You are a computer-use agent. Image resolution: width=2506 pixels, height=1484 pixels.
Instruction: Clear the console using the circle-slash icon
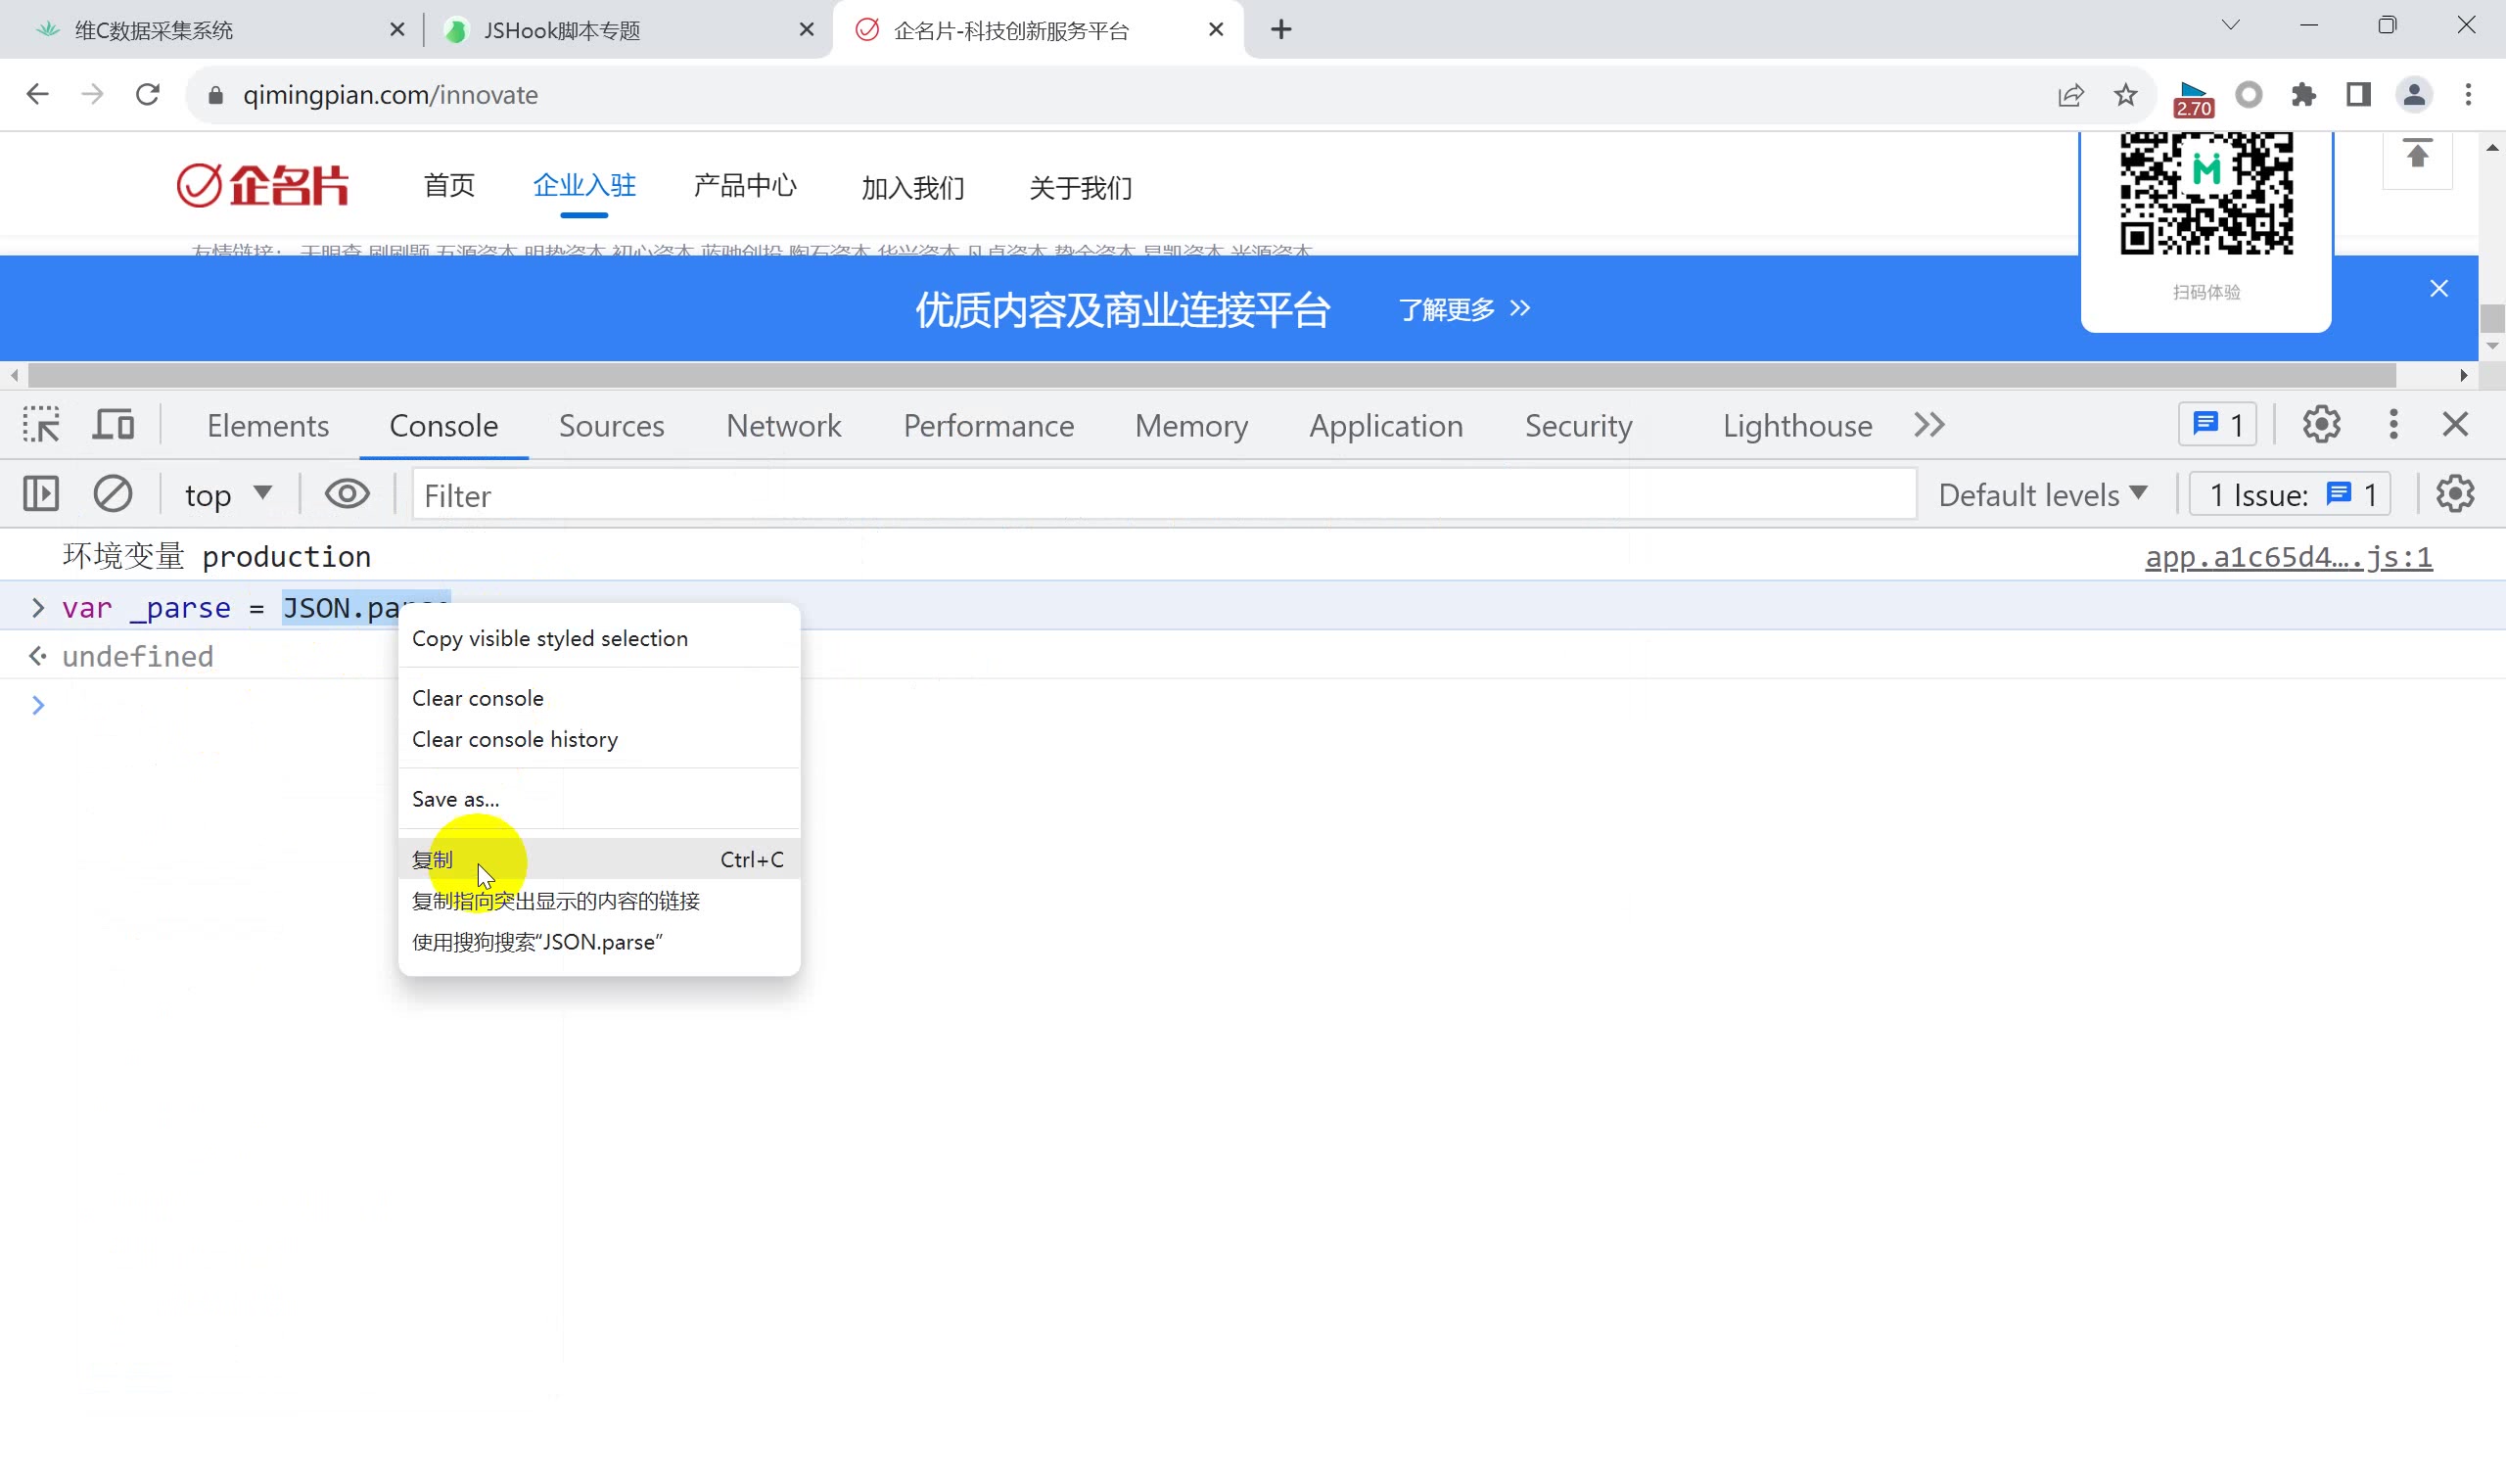tap(113, 493)
